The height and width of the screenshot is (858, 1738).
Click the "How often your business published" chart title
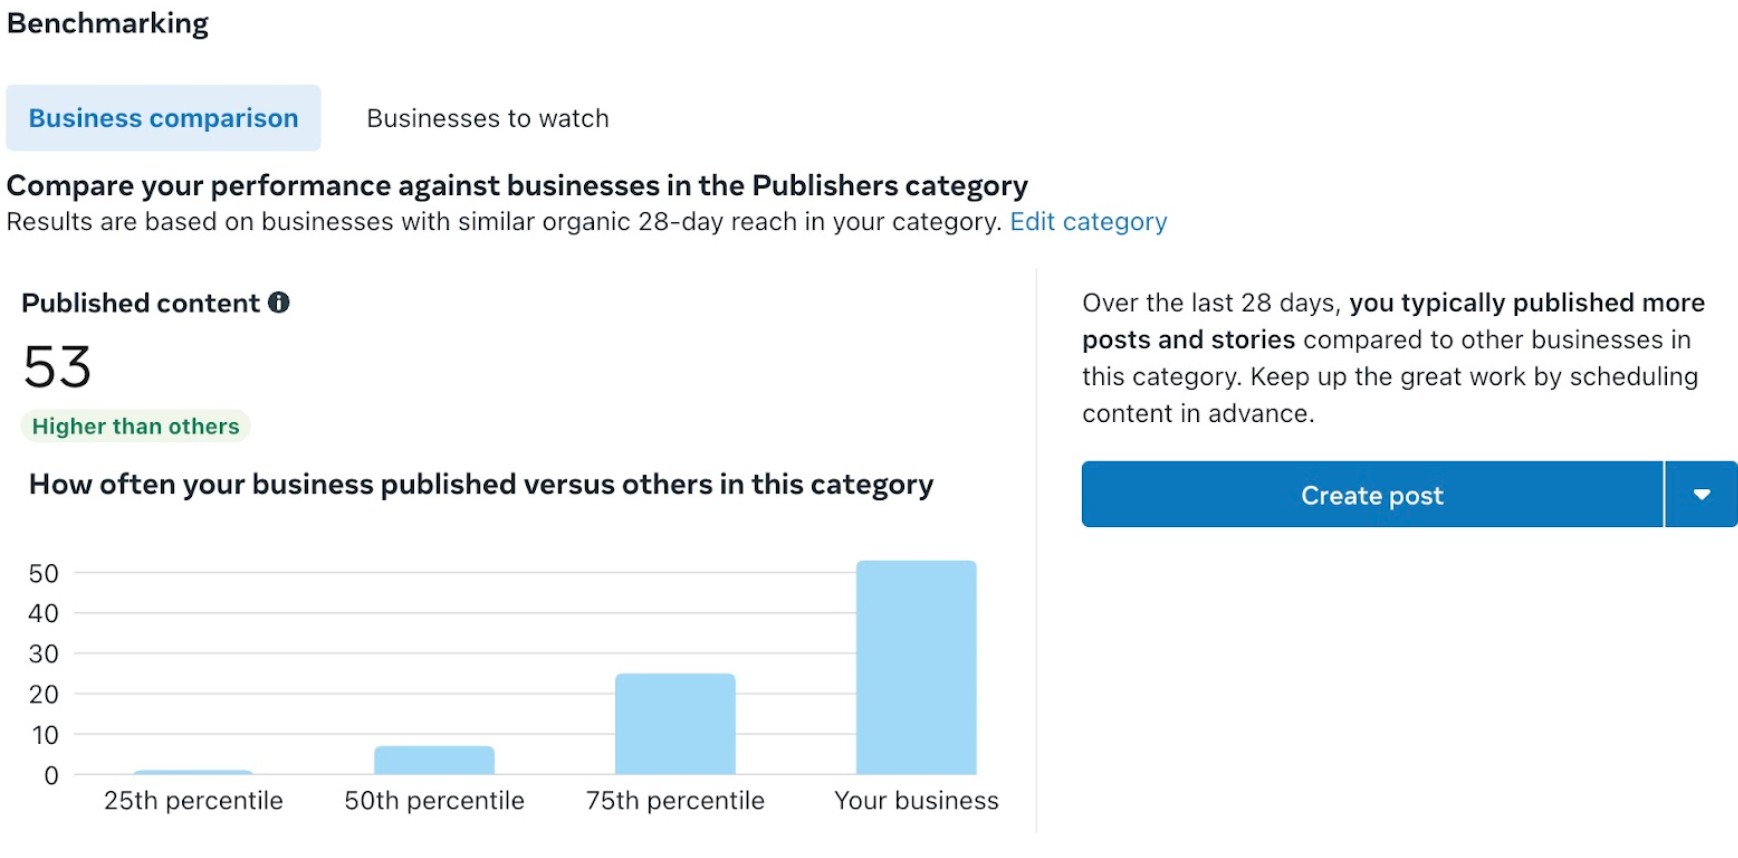coord(481,484)
